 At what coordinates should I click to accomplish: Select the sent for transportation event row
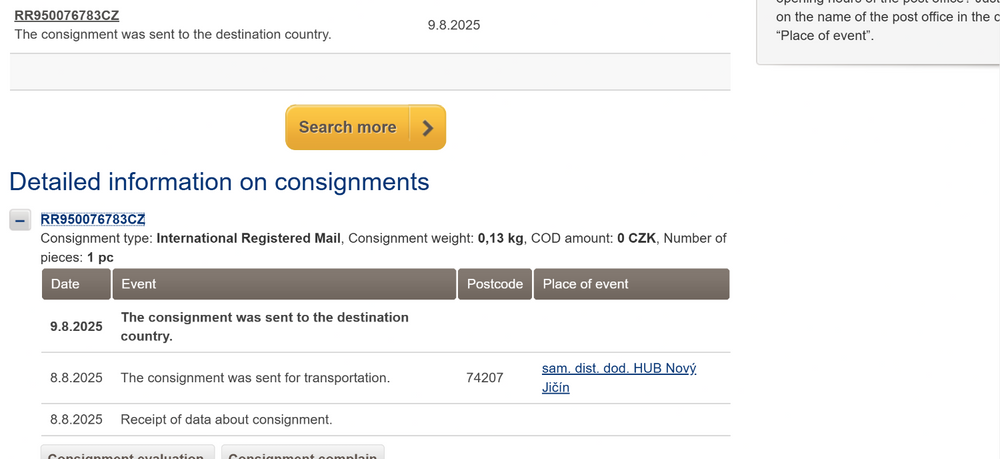tap(255, 378)
